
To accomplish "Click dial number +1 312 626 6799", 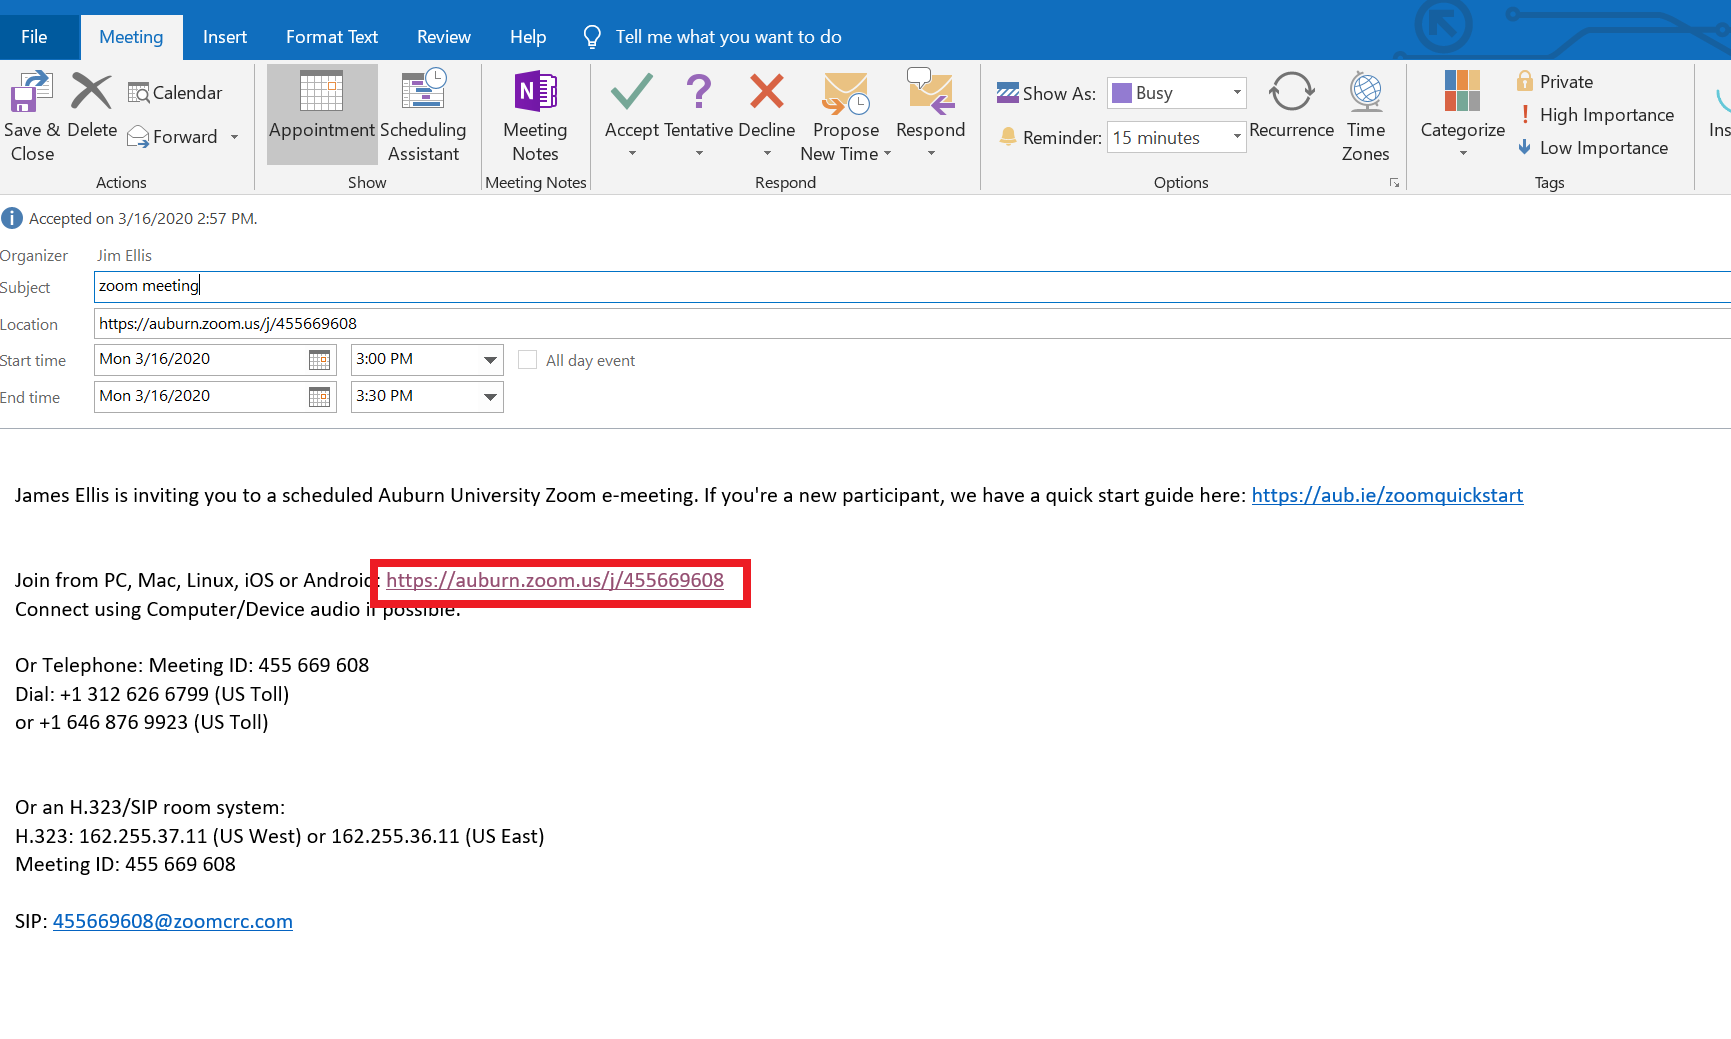I will 134,694.
